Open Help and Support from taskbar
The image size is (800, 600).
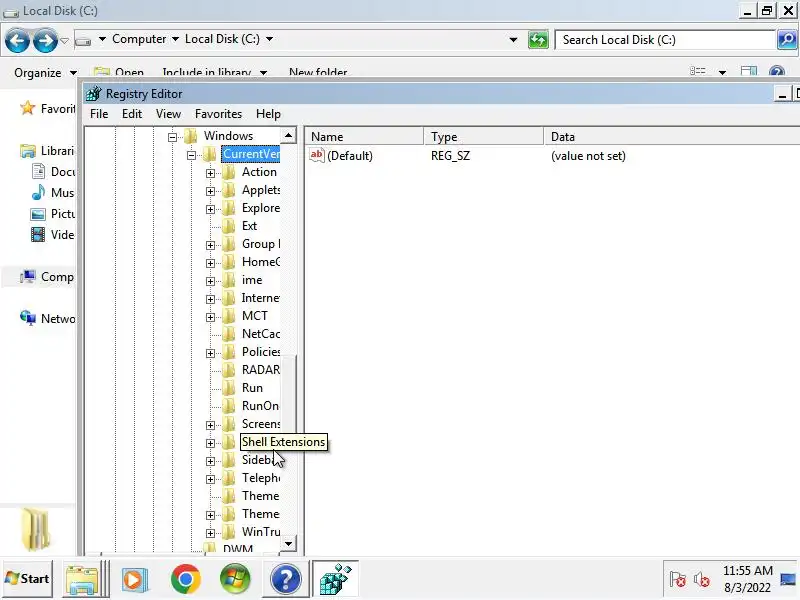(x=286, y=579)
